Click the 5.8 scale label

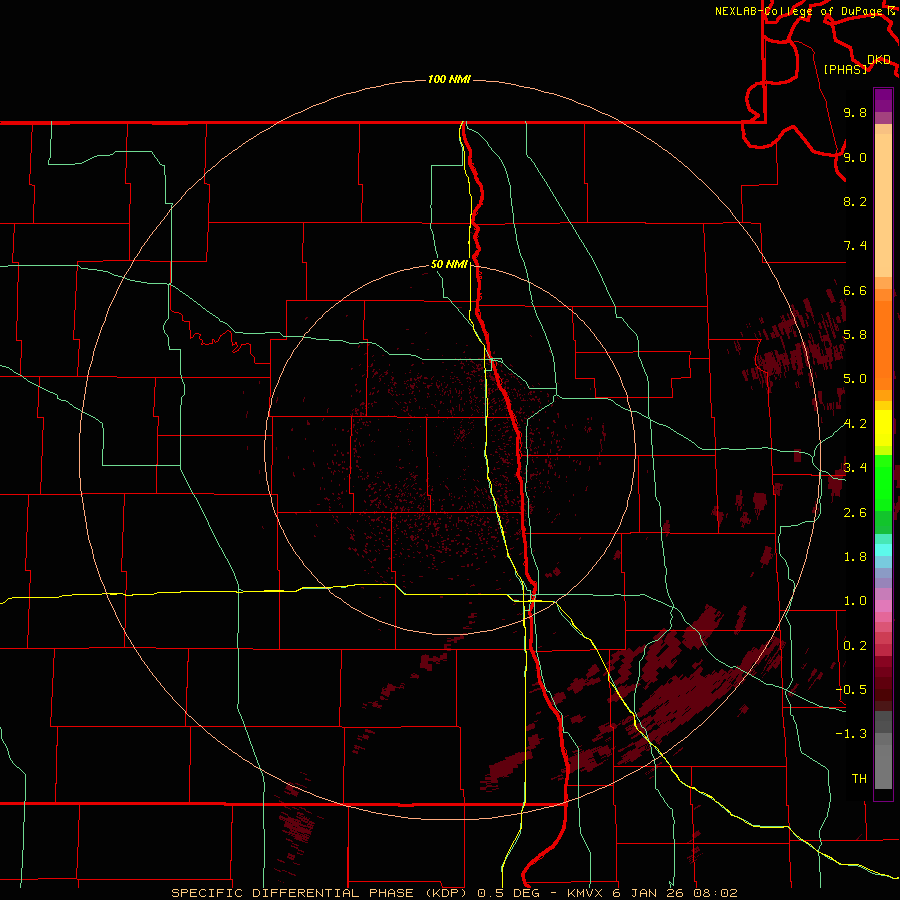coord(855,335)
